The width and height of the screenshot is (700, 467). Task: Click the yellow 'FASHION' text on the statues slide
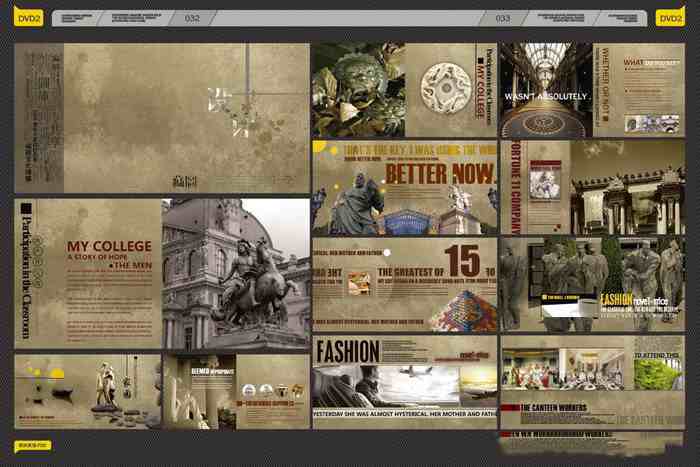click(x=616, y=300)
